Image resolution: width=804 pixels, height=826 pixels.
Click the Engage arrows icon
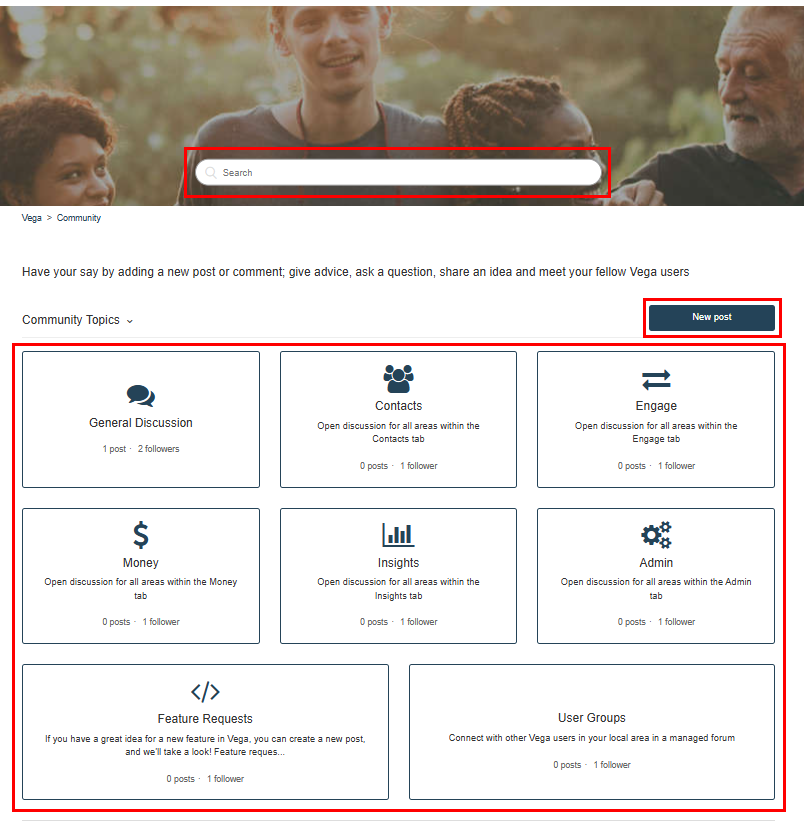pos(656,379)
